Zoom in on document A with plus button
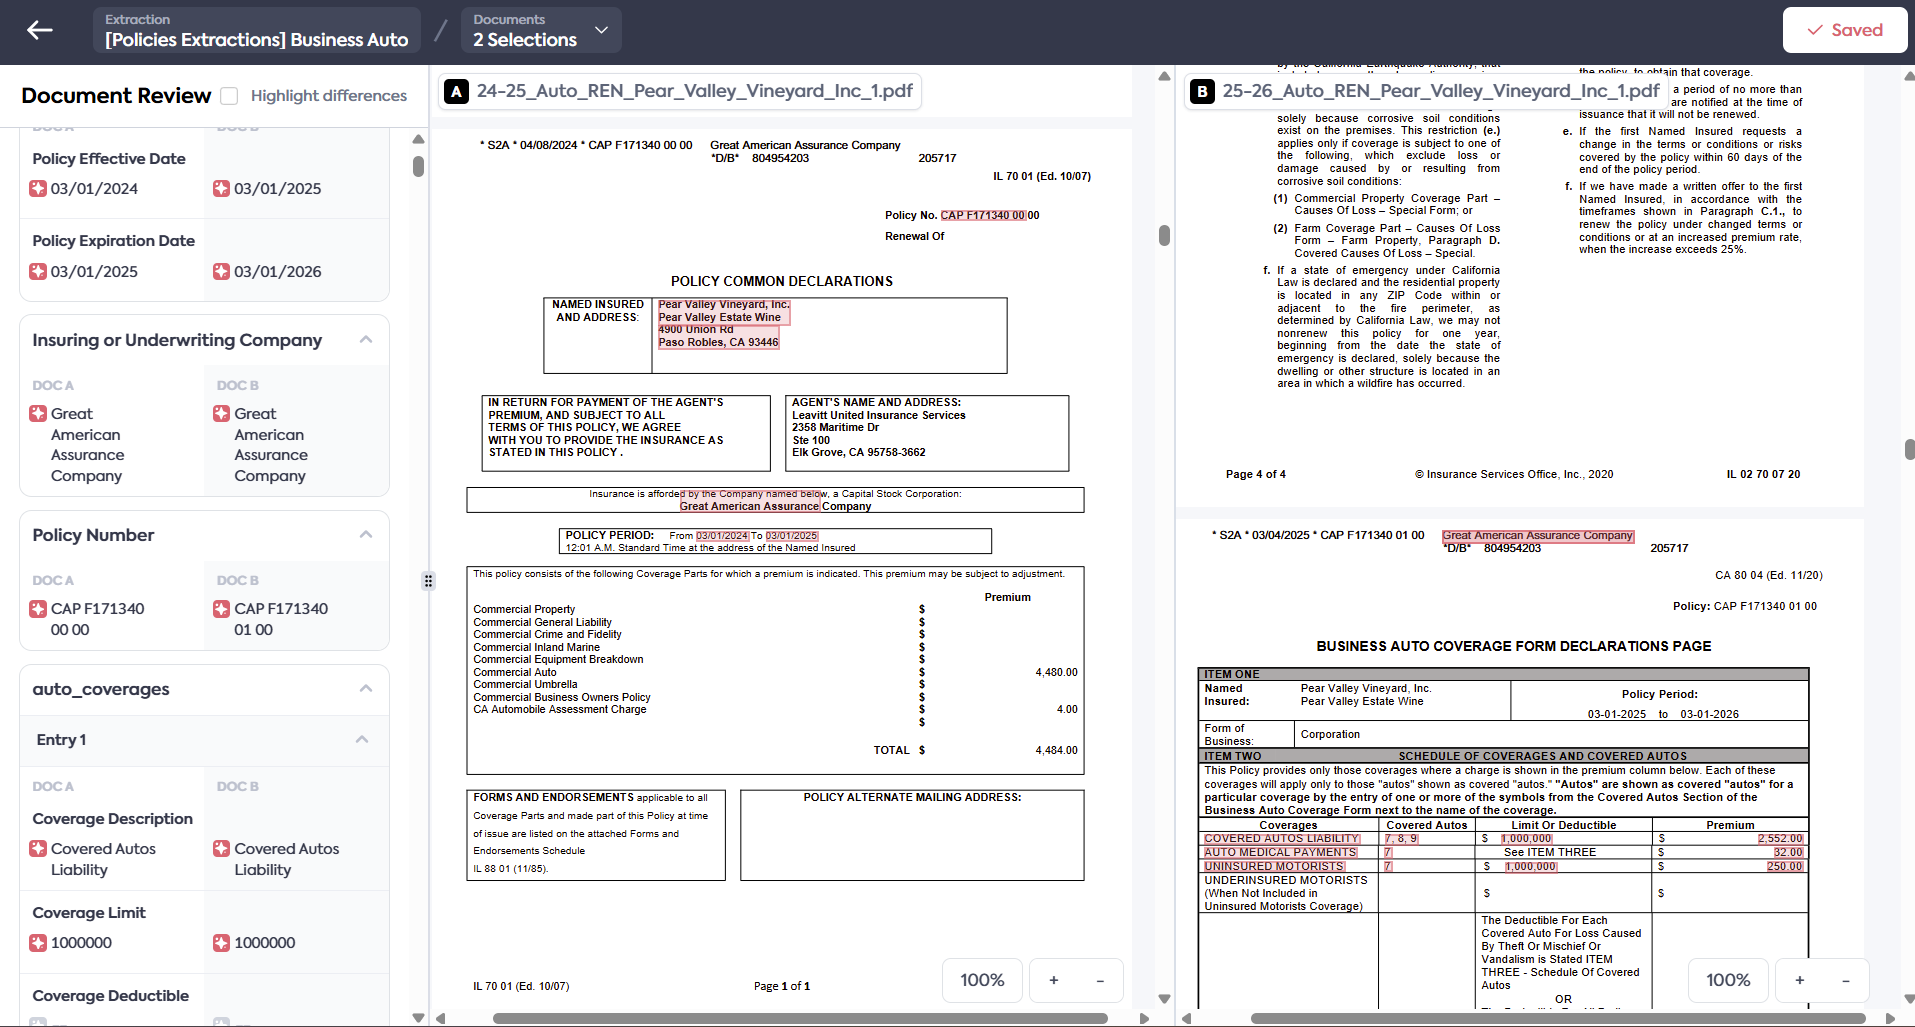 click(x=1053, y=980)
